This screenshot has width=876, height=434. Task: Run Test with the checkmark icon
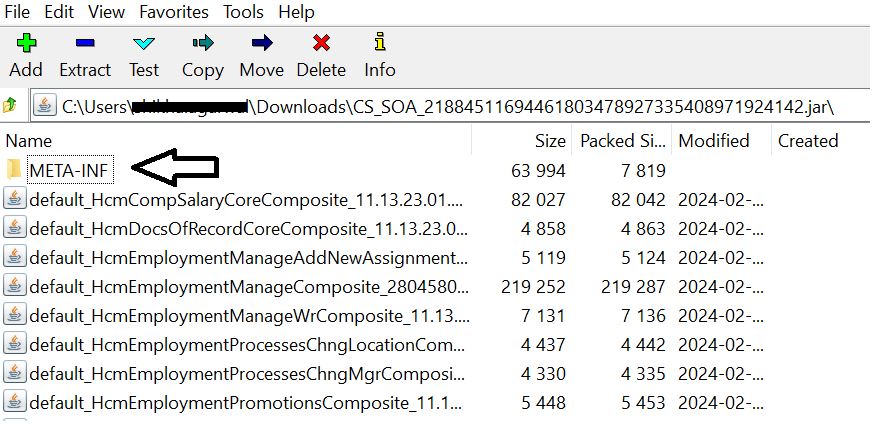[x=144, y=43]
